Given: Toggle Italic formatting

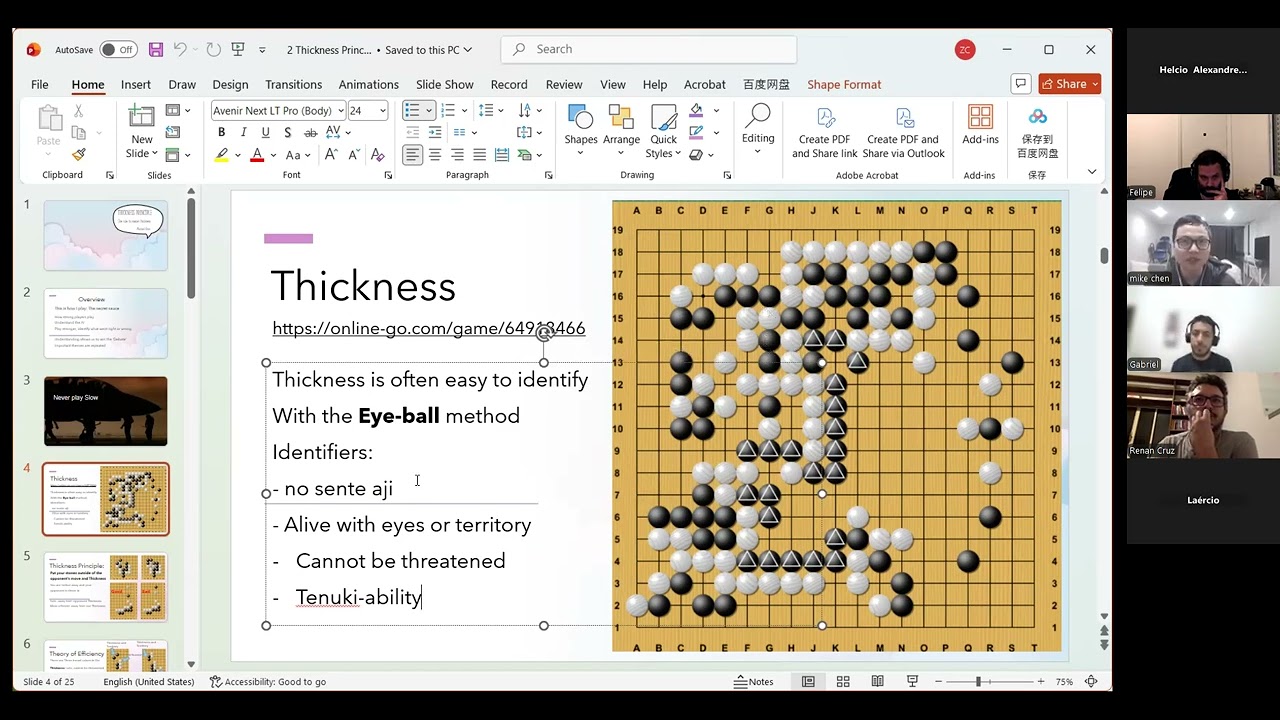Looking at the screenshot, I should (243, 132).
